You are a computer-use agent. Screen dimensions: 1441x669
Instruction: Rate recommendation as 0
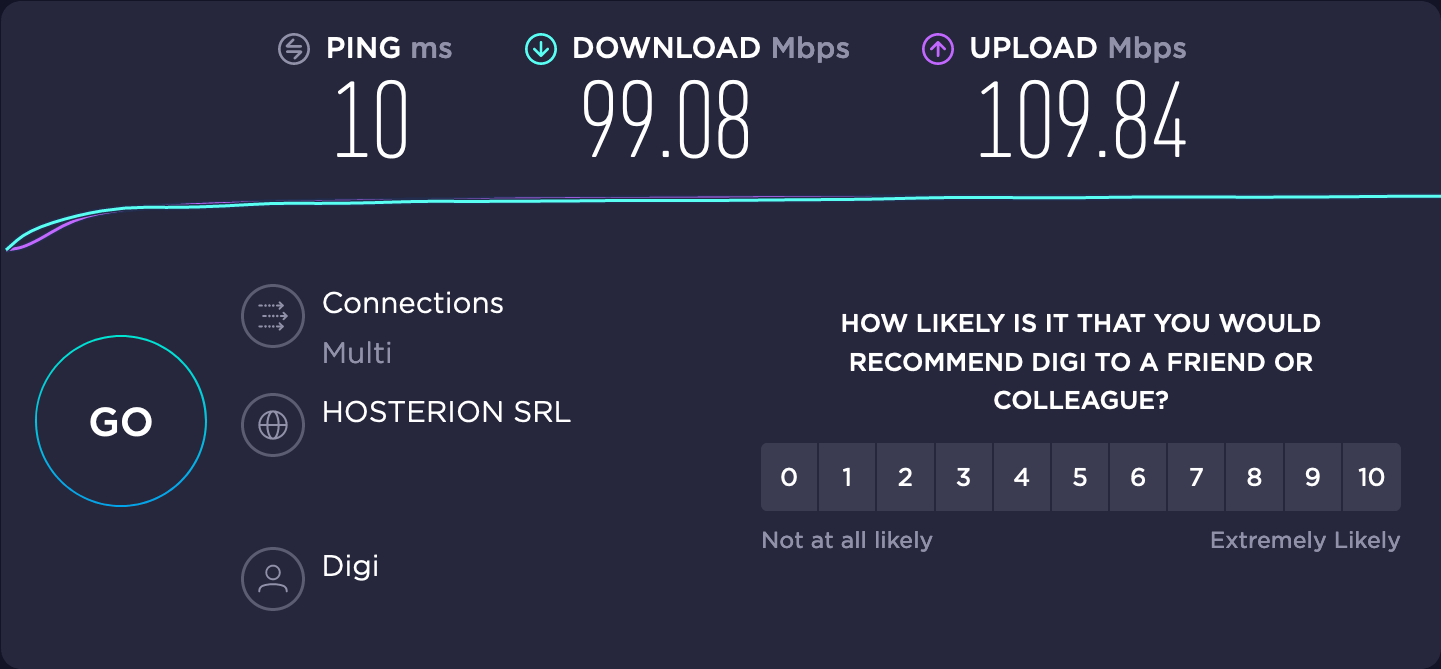click(x=789, y=477)
